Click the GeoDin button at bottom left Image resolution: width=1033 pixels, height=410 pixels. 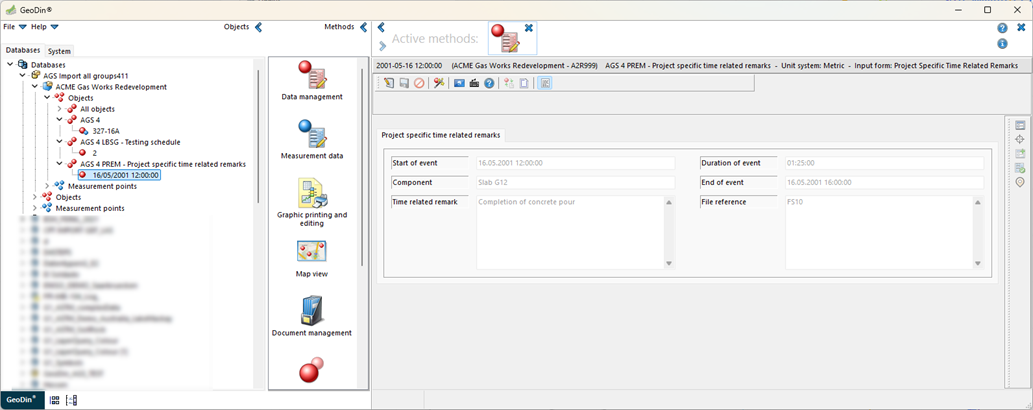pos(21,399)
